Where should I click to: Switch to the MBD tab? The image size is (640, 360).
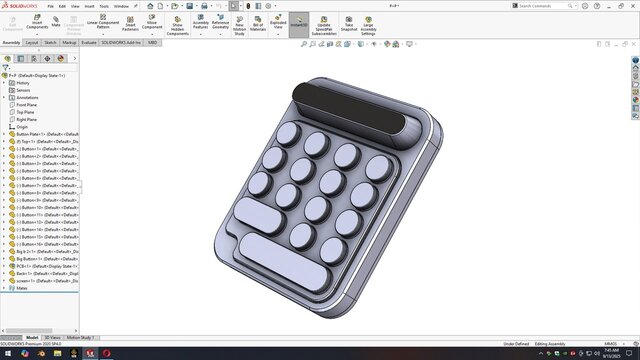point(153,42)
